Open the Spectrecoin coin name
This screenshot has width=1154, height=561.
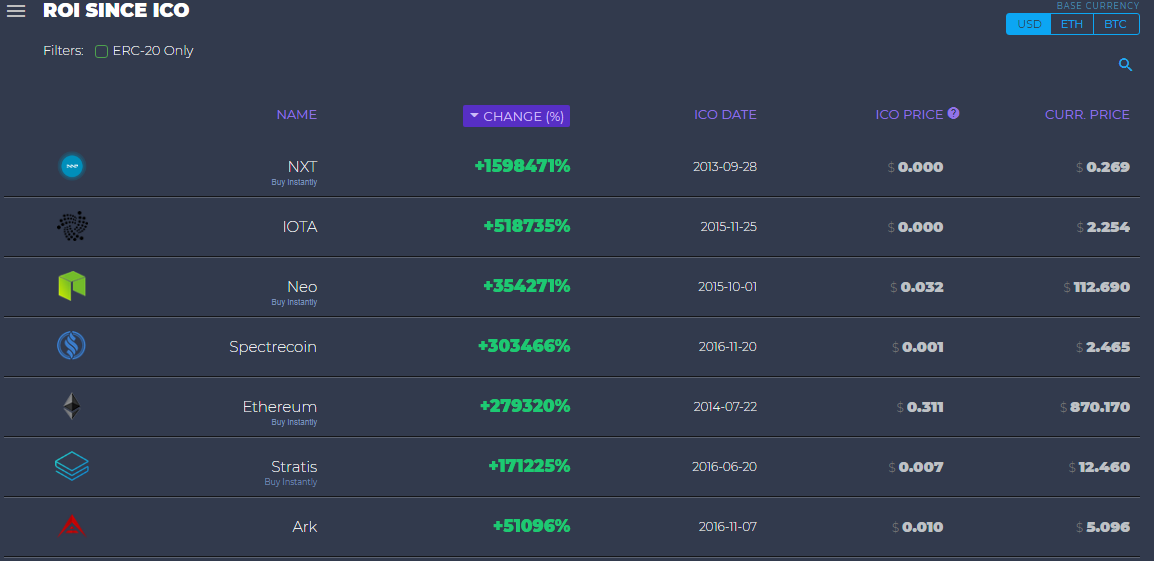click(273, 347)
